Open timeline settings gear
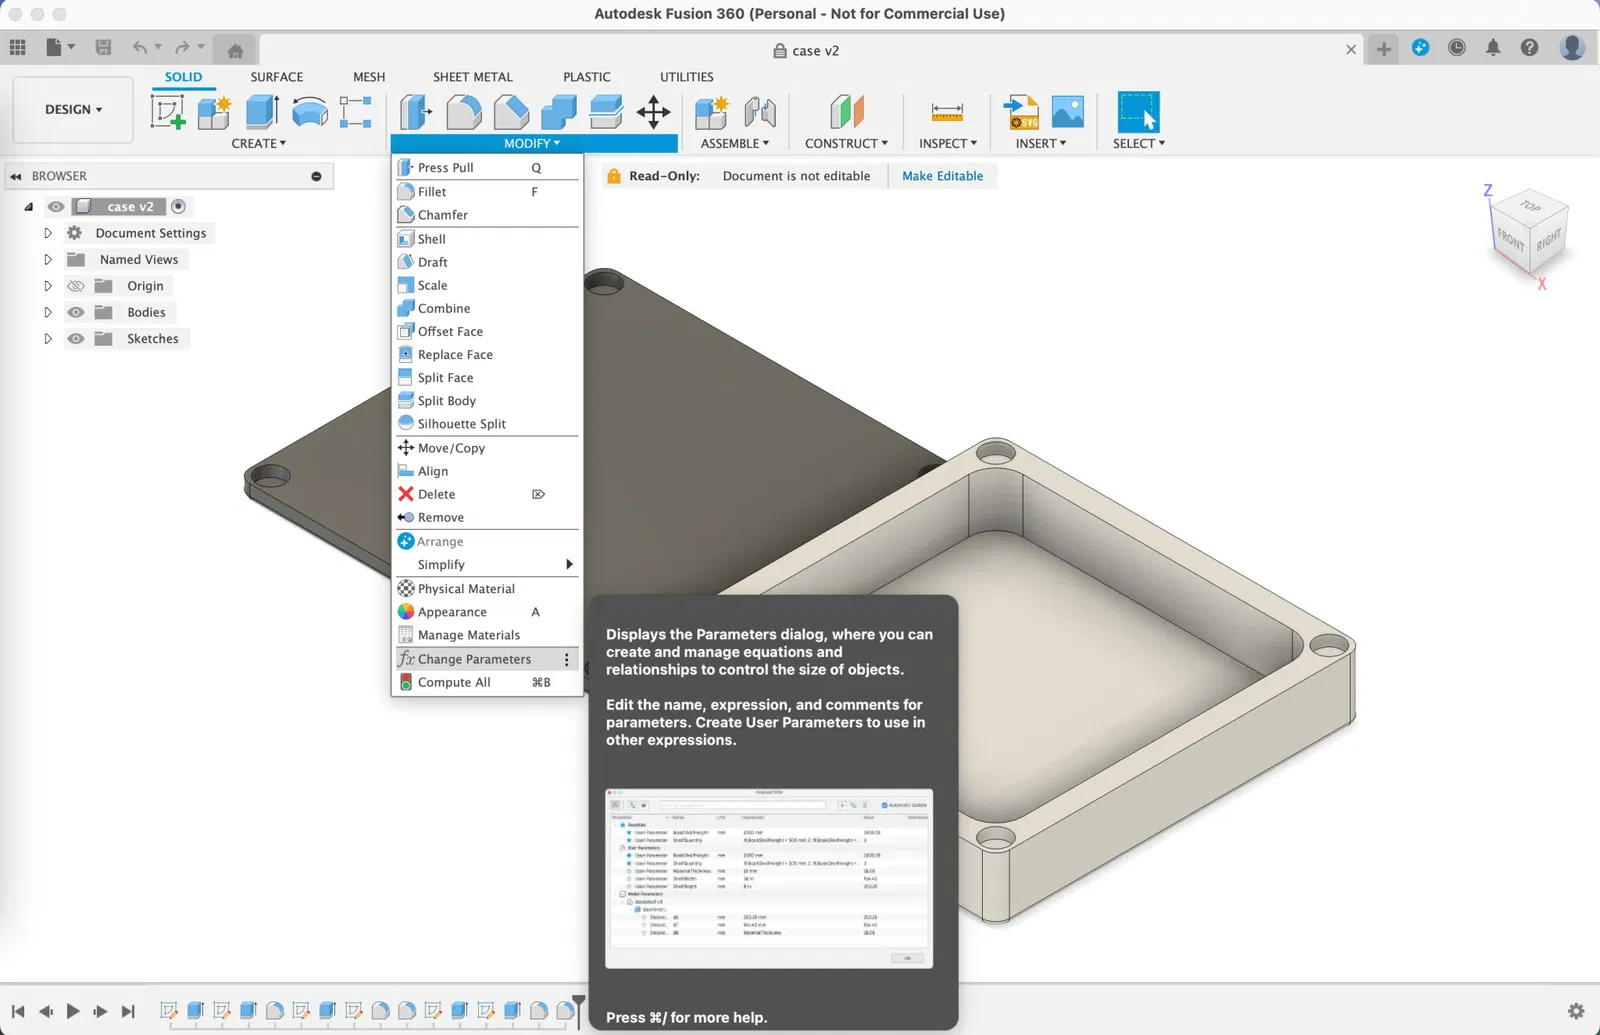 click(1576, 1011)
